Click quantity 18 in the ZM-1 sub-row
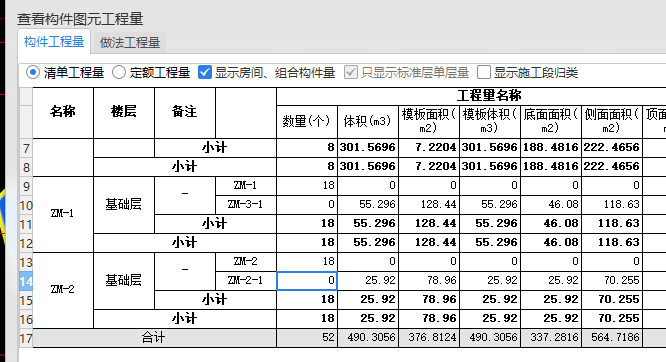Viewport: 666px width, 362px height. [307, 186]
